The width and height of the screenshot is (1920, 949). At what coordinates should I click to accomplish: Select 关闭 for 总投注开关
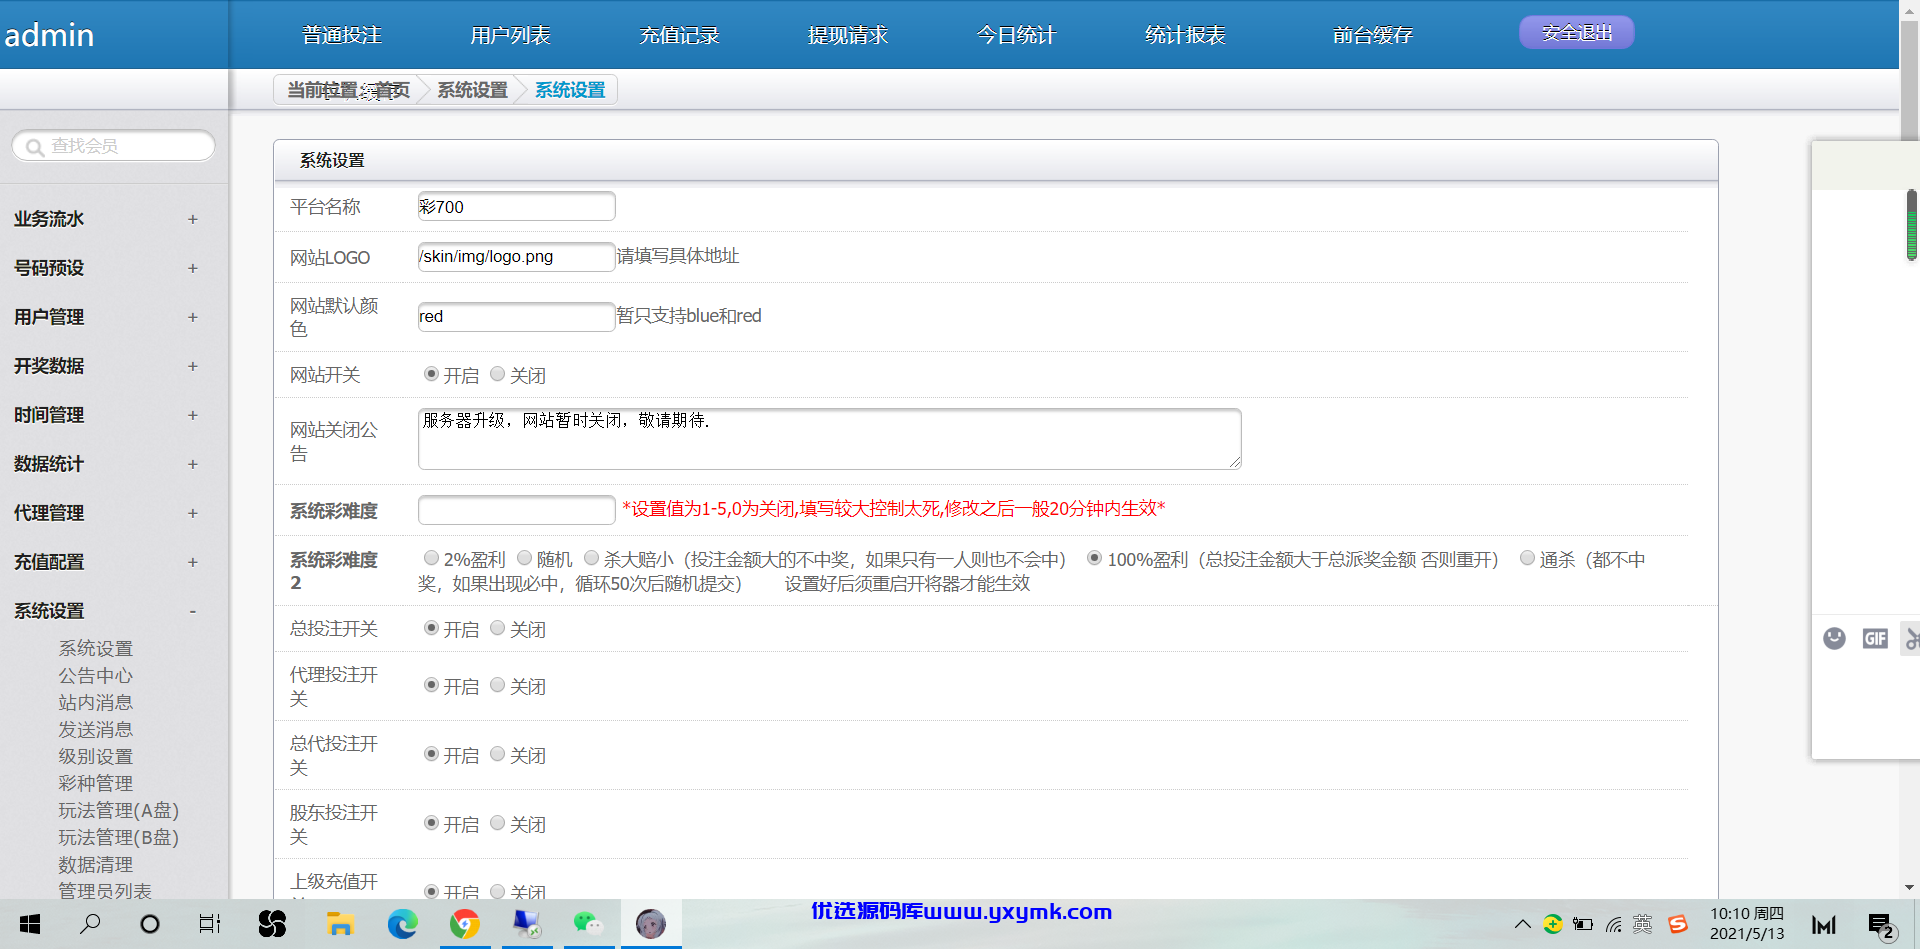pyautogui.click(x=497, y=628)
